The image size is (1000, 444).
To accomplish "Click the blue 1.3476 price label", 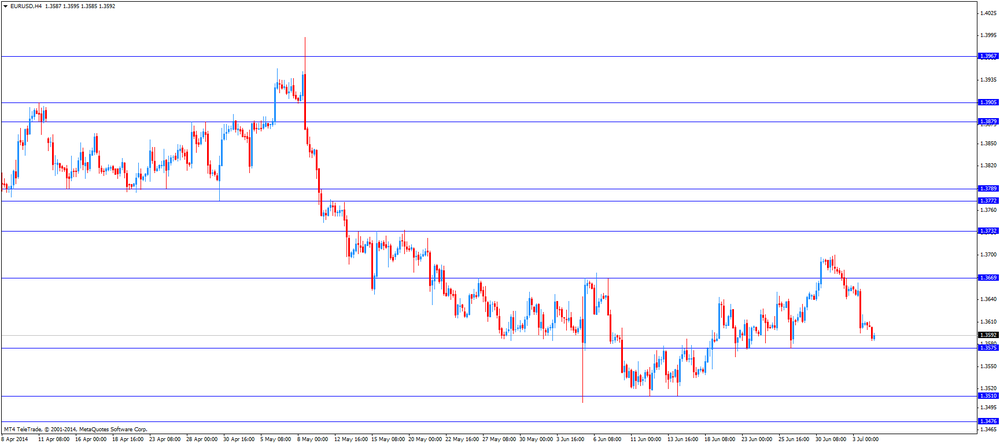I will (x=987, y=422).
